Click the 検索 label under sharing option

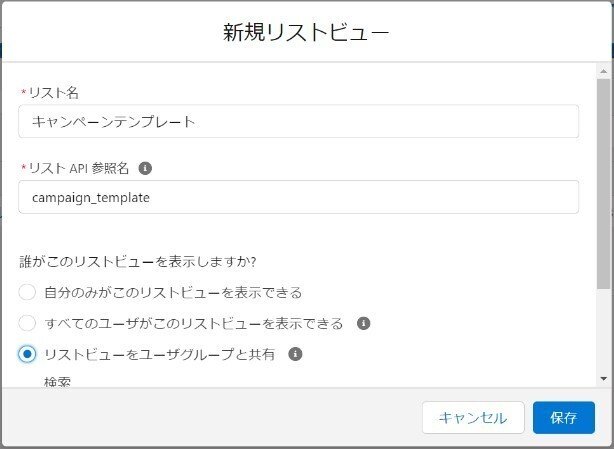[58, 382]
